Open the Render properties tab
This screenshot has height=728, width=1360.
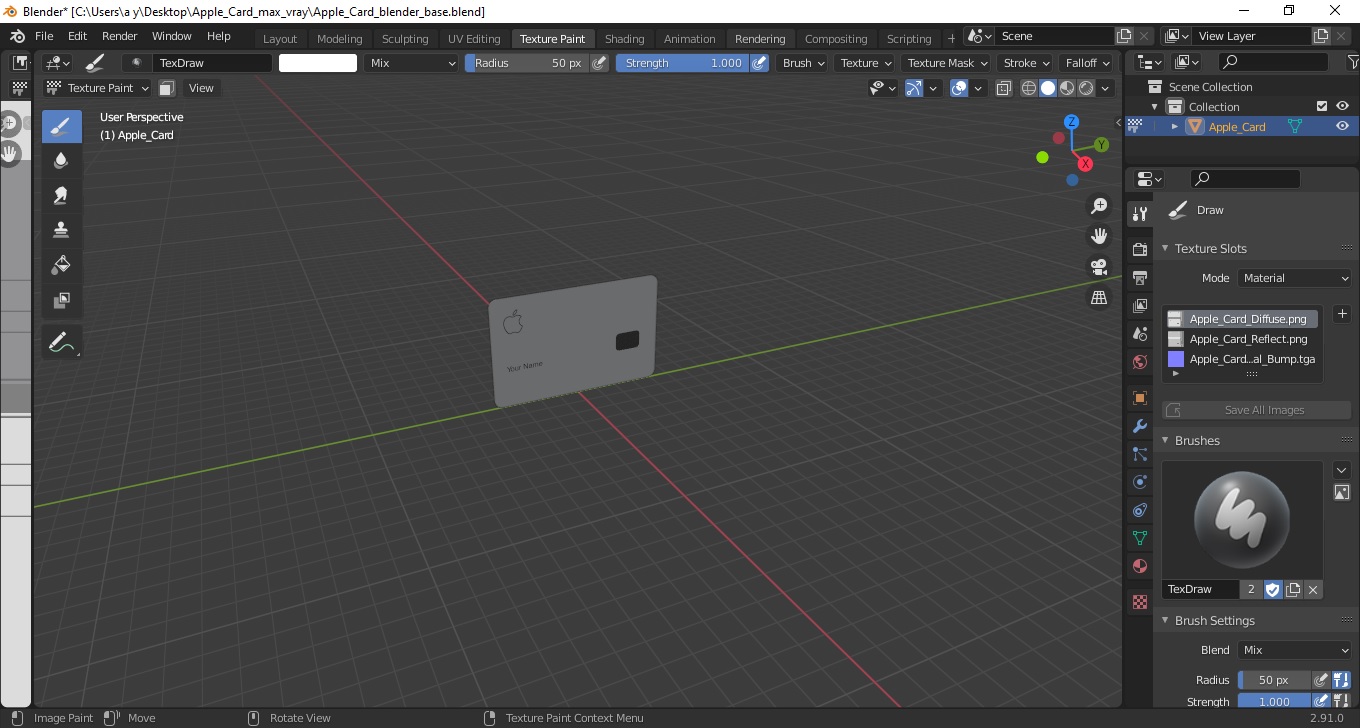pyautogui.click(x=1139, y=249)
